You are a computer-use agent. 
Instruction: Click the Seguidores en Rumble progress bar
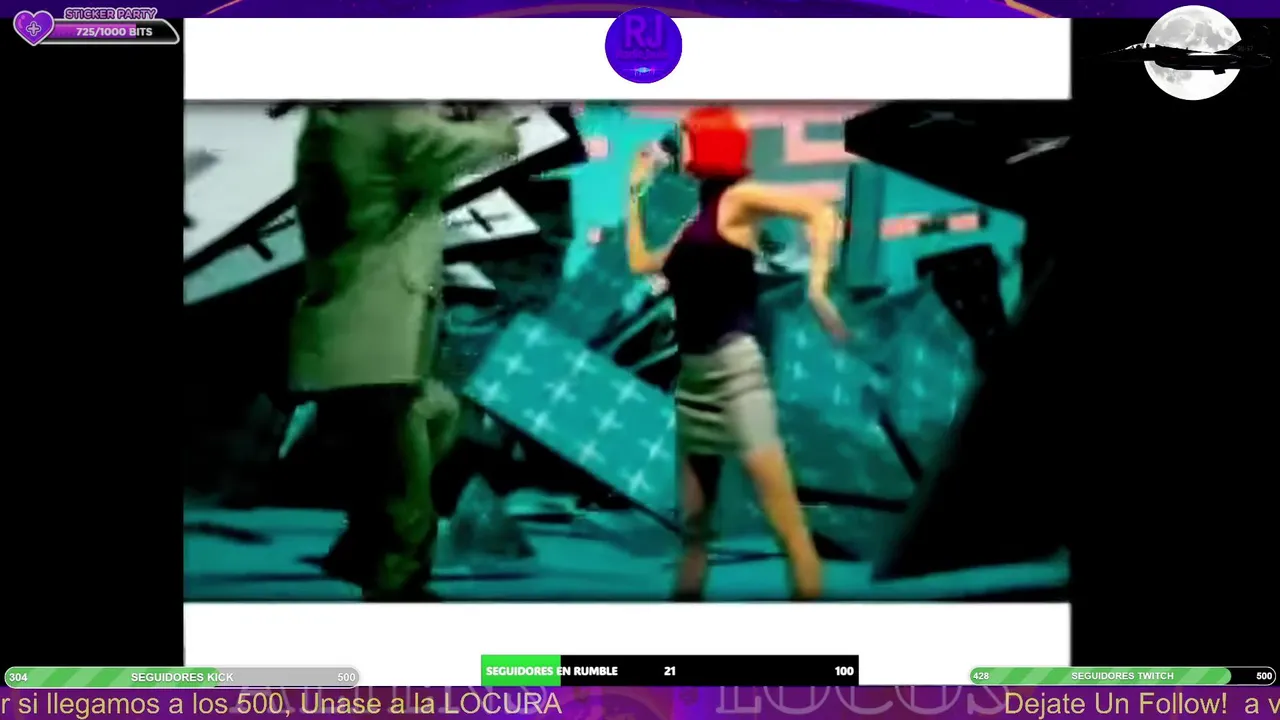point(669,671)
